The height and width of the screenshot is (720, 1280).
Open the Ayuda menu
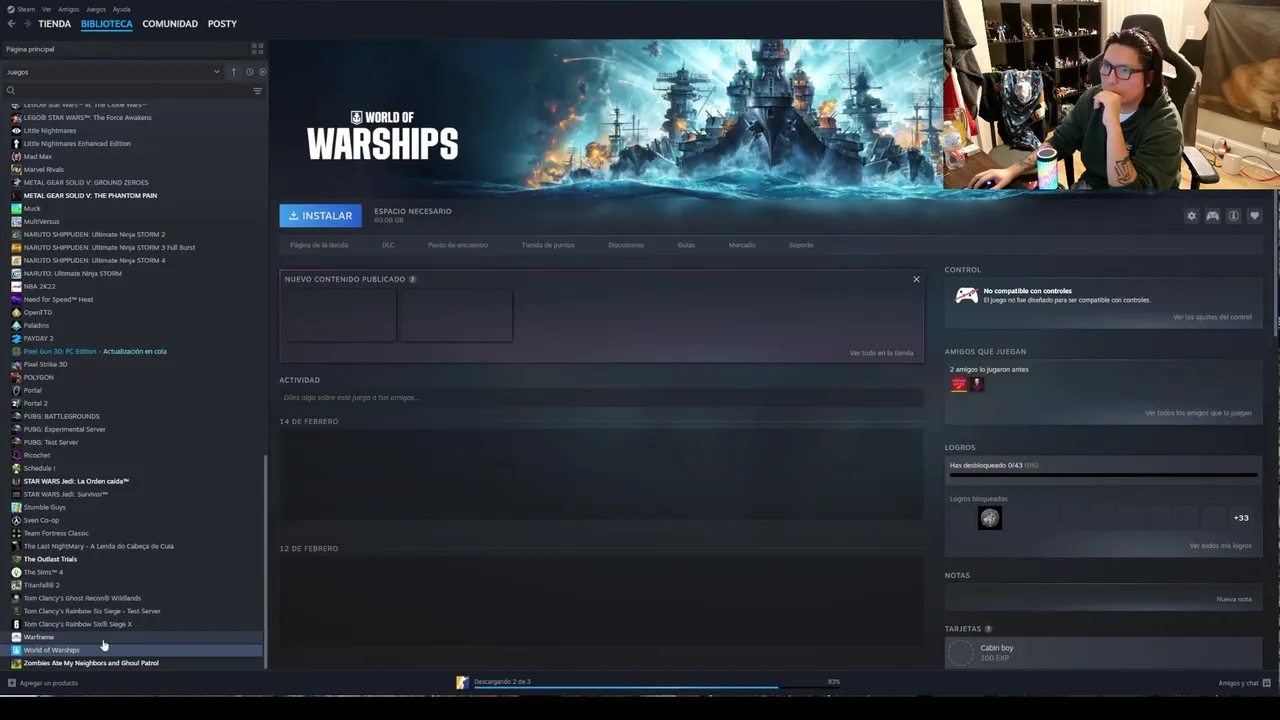coord(121,9)
